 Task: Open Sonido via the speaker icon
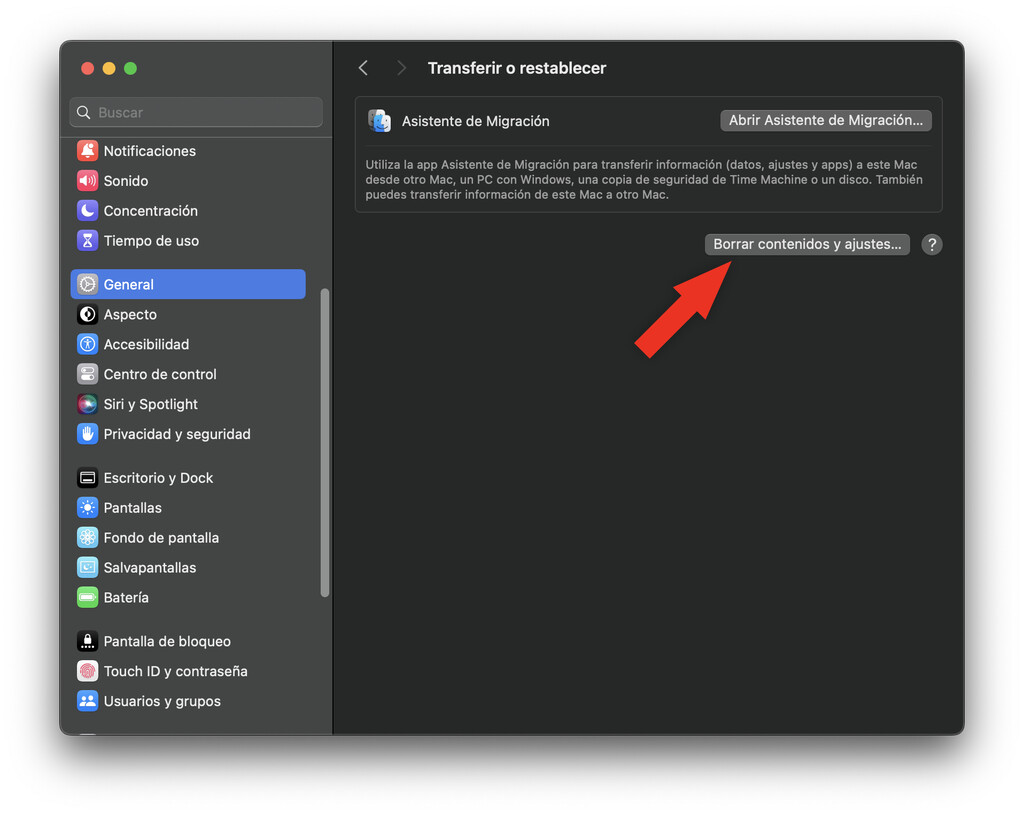(x=87, y=180)
